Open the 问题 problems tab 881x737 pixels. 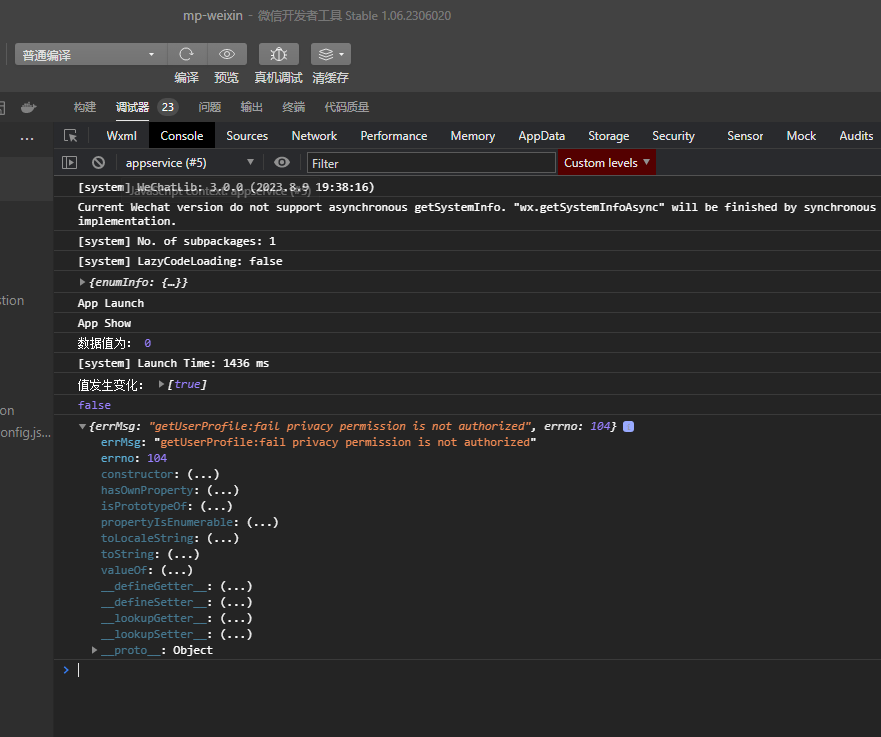210,107
